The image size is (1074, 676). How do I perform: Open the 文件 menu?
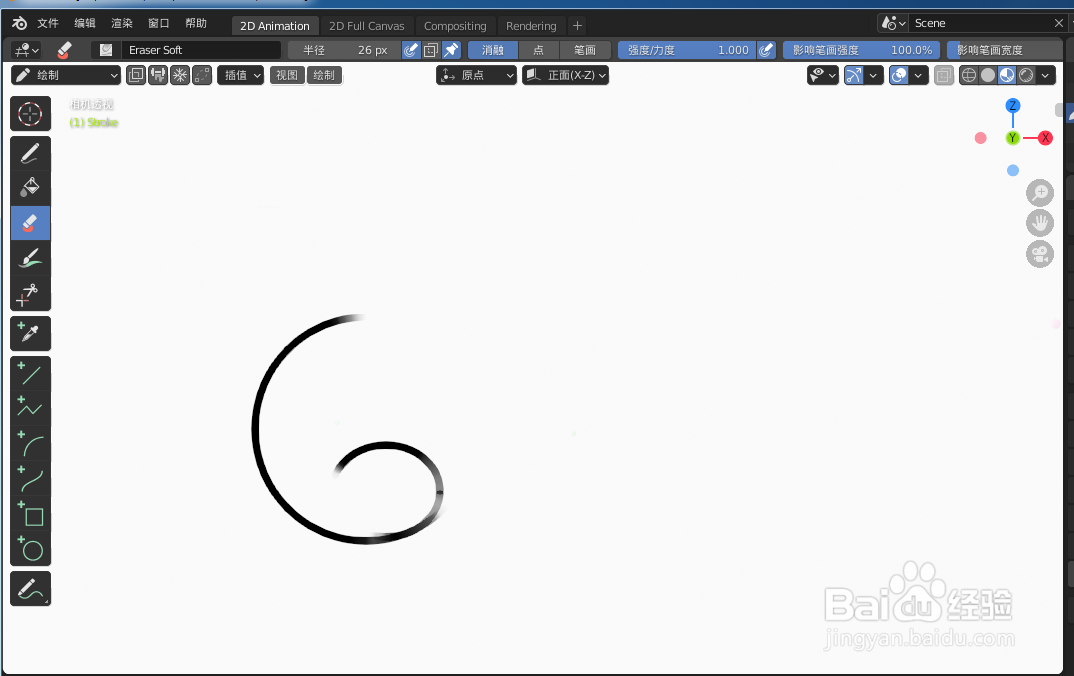(48, 23)
